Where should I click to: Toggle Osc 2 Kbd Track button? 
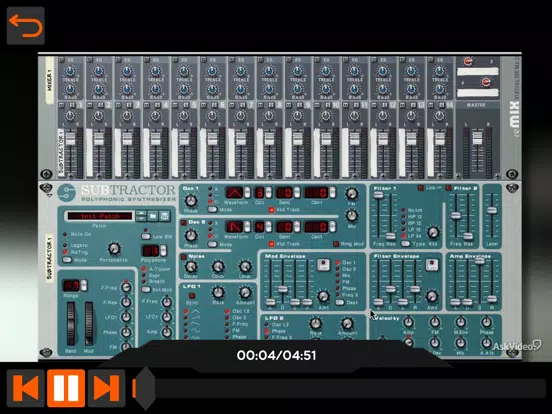(271, 244)
